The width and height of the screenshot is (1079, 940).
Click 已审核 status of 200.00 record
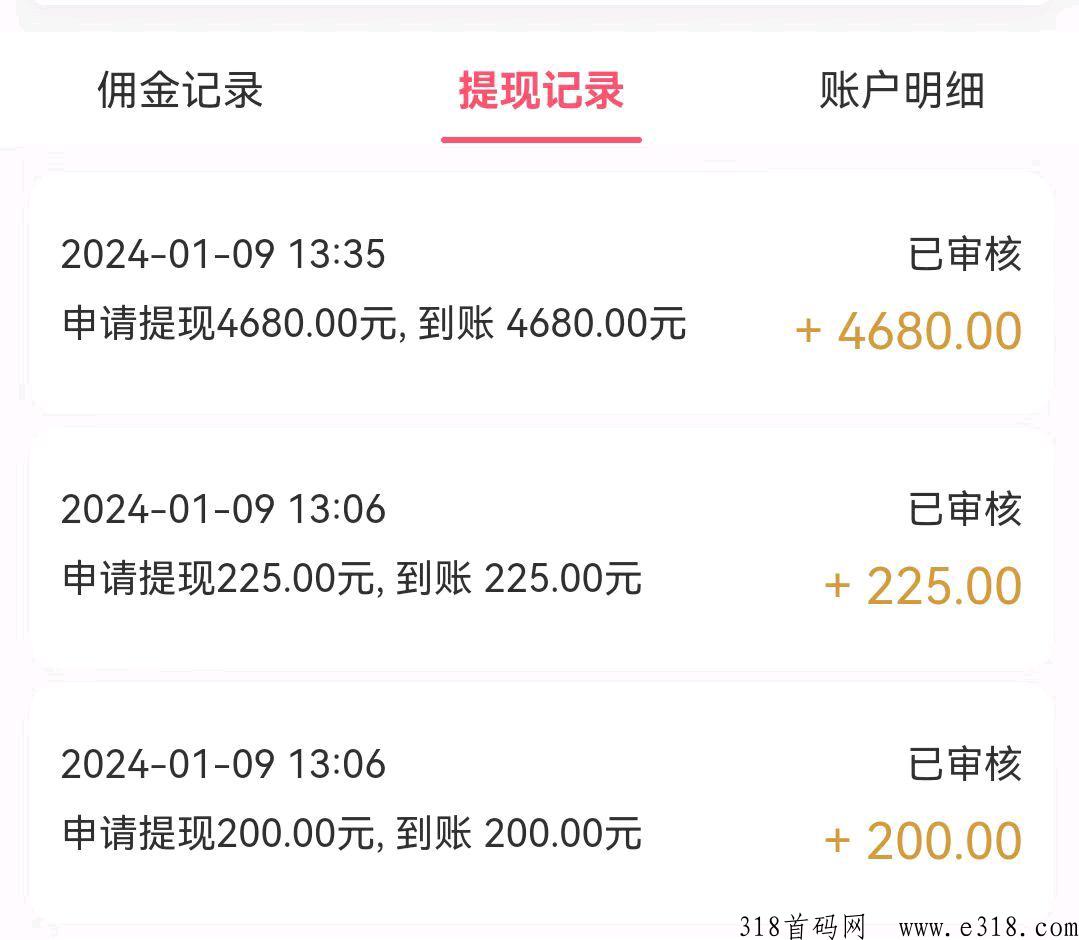(x=965, y=764)
